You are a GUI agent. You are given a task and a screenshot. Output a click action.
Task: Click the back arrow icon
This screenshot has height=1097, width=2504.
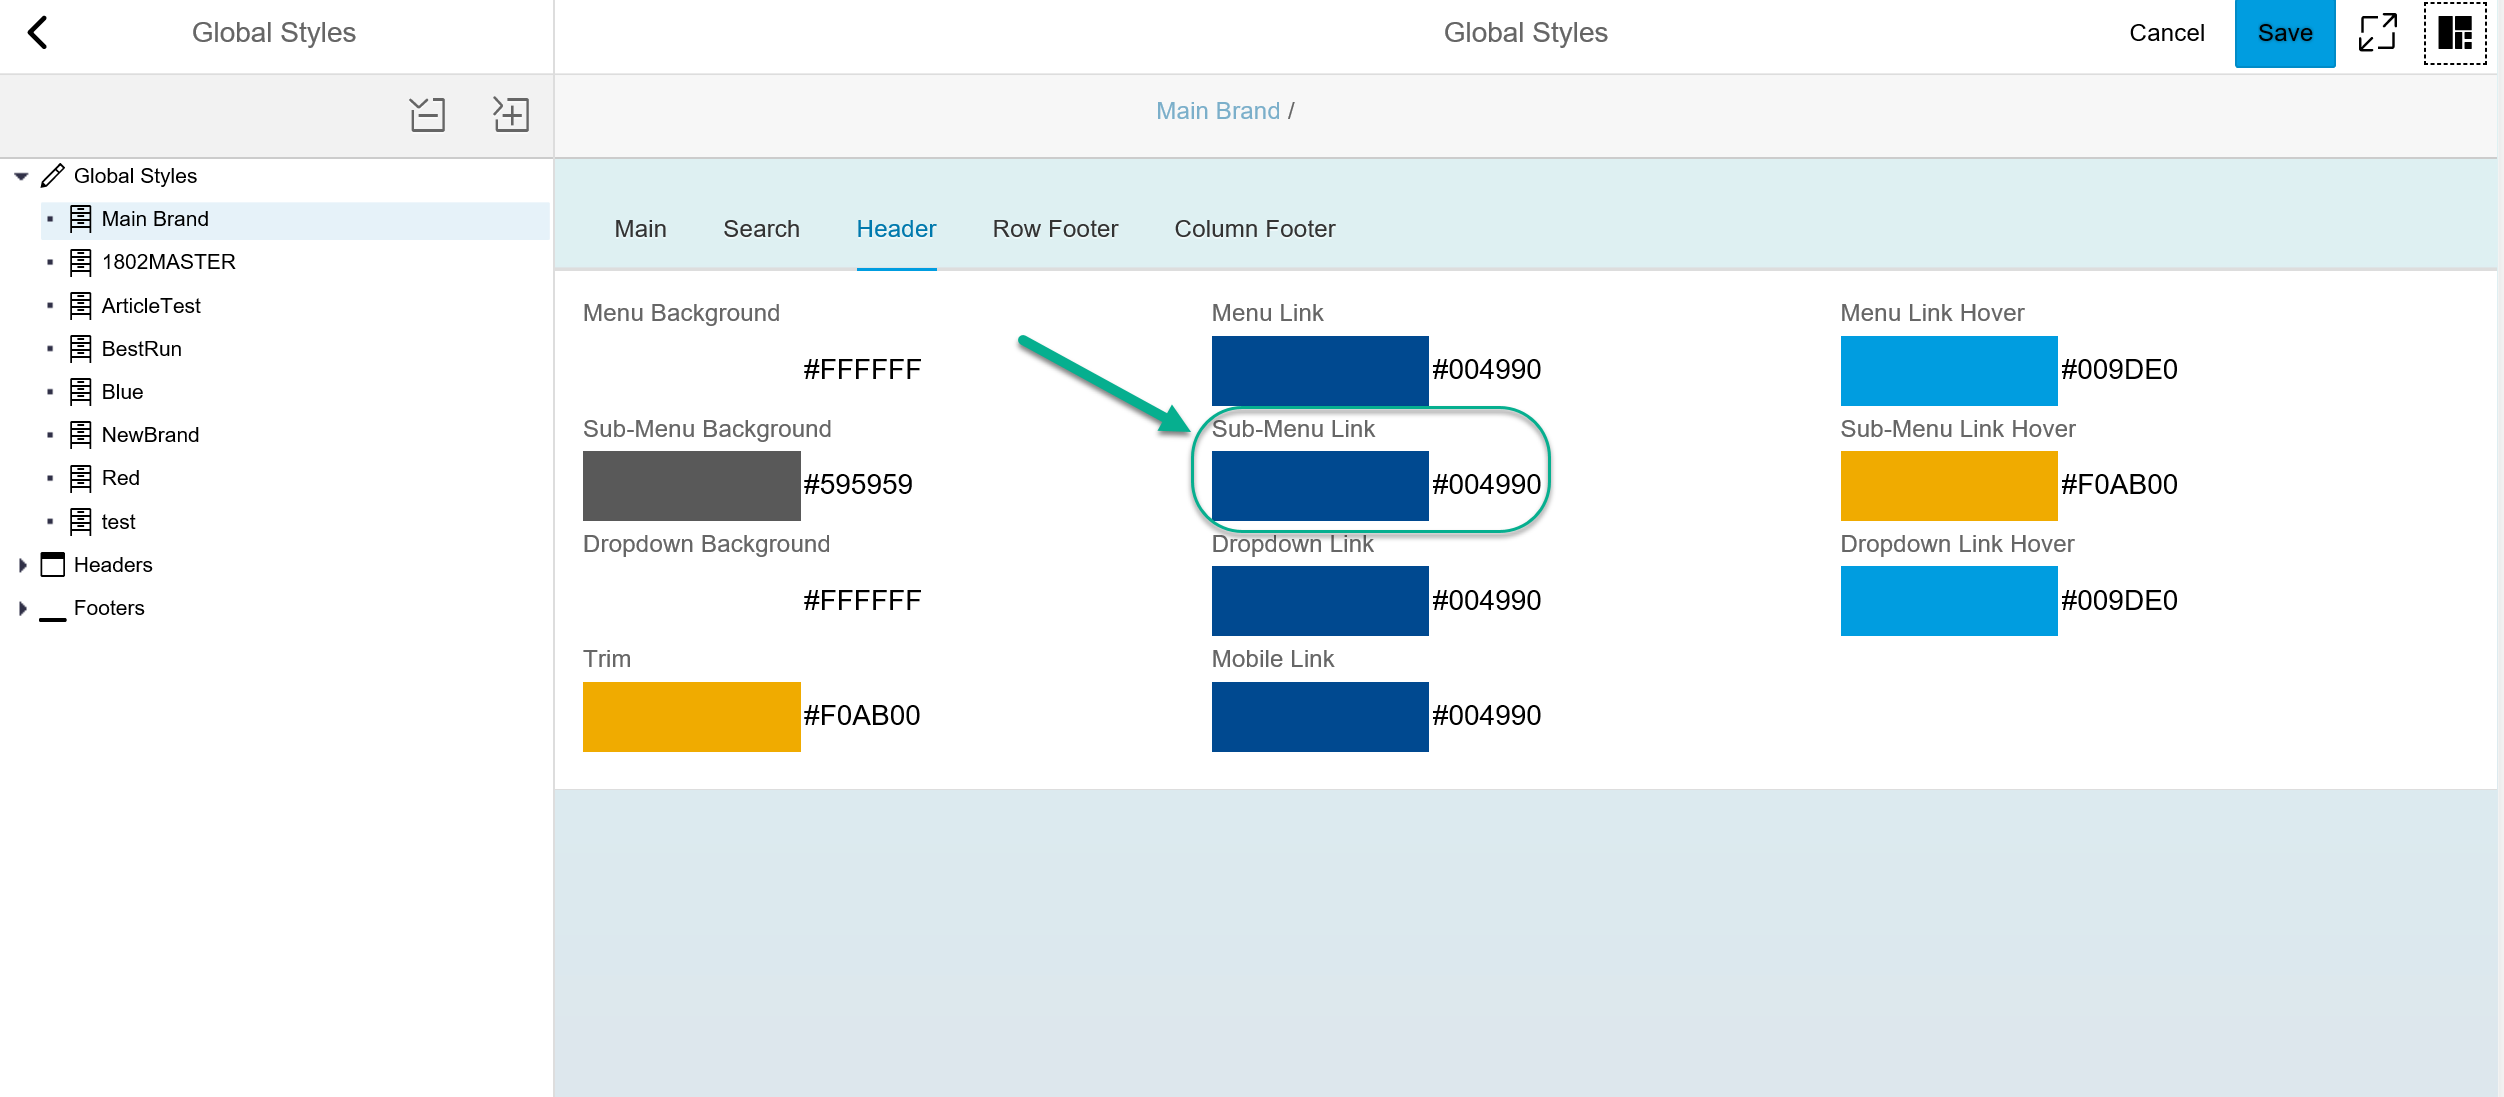click(x=38, y=33)
